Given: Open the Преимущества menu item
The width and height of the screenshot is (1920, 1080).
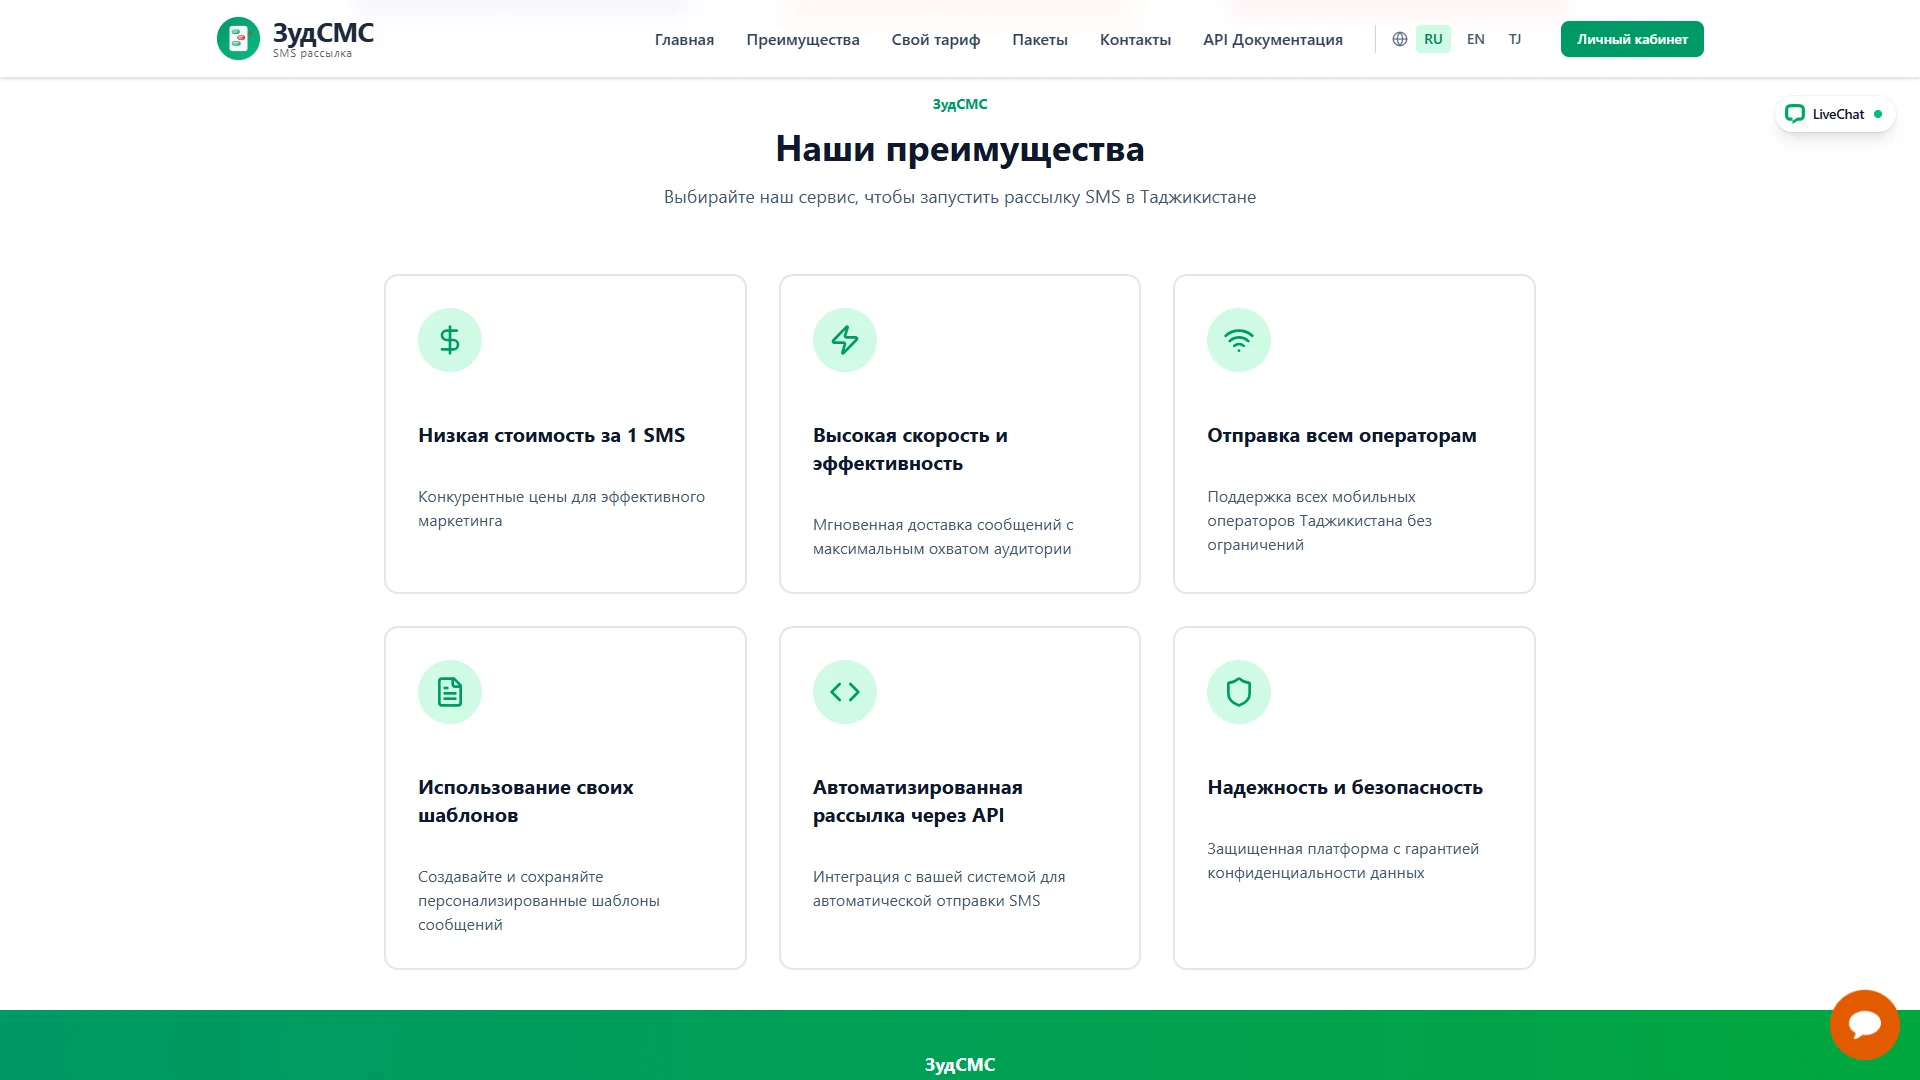Looking at the screenshot, I should pyautogui.click(x=803, y=40).
